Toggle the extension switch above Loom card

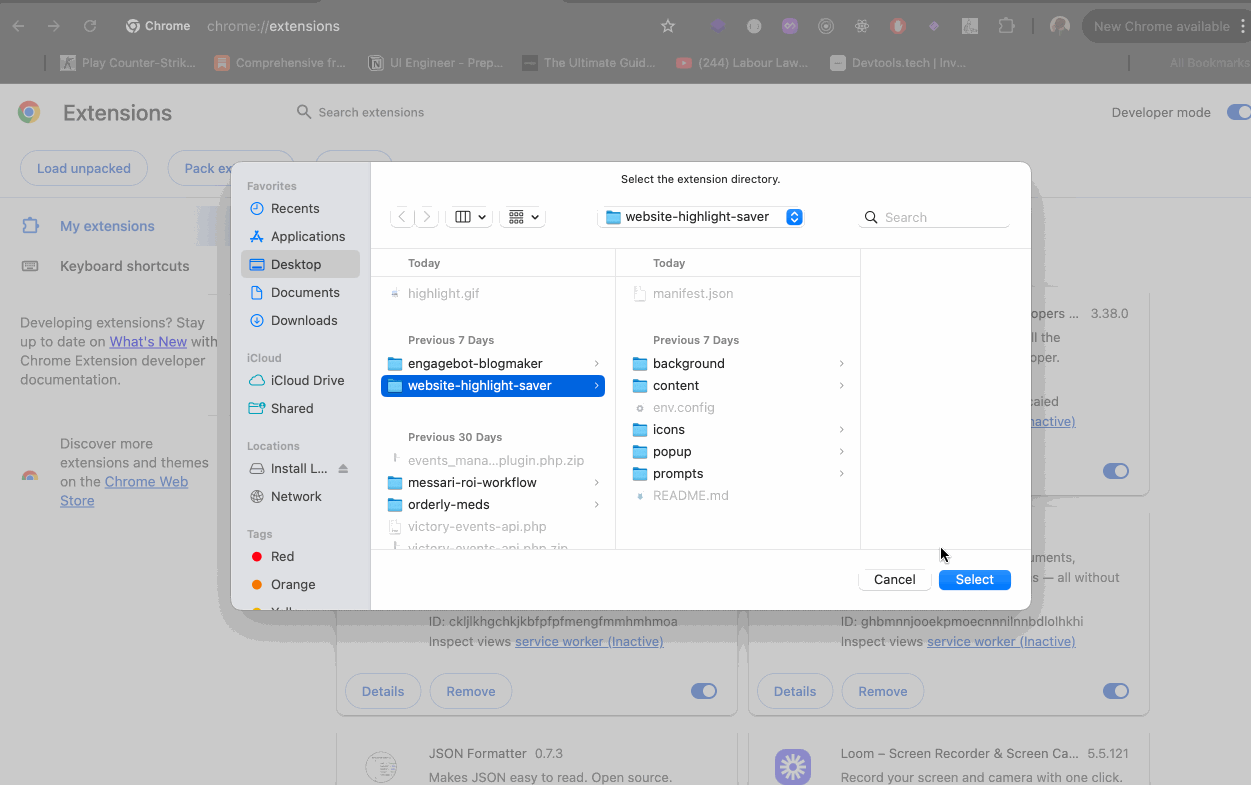coord(1115,691)
